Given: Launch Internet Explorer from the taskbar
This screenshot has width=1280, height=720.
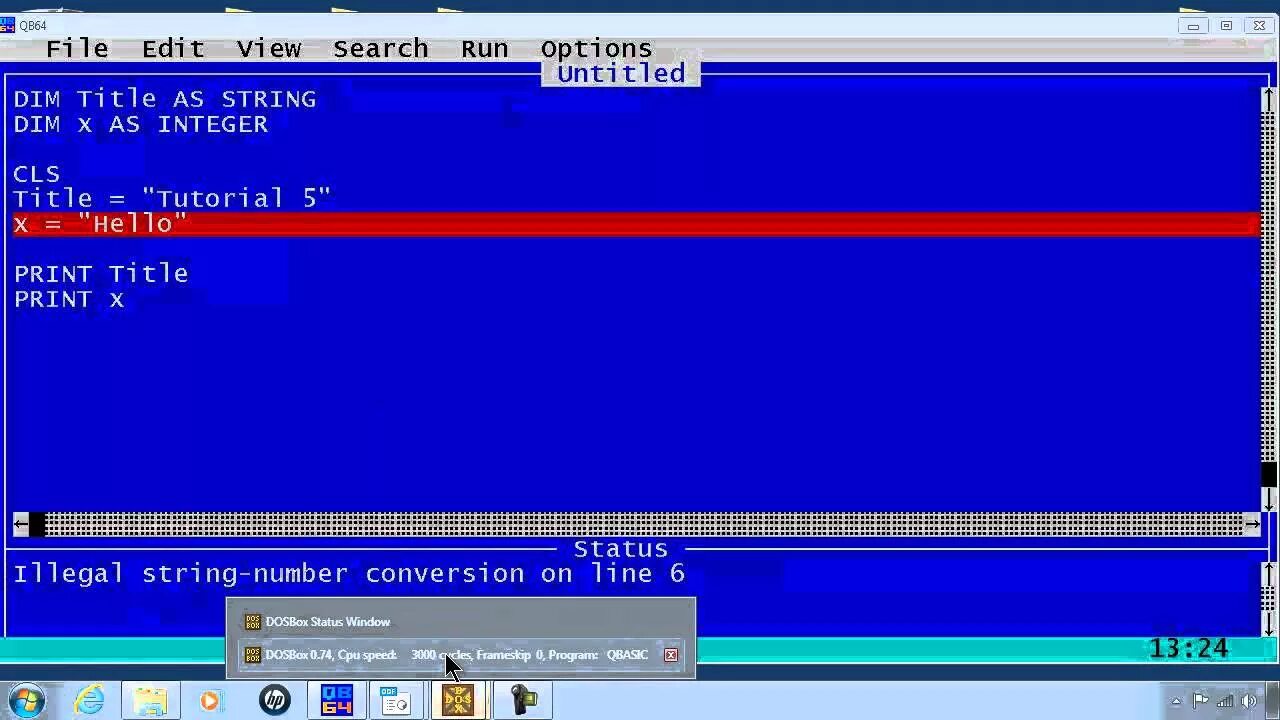Looking at the screenshot, I should (x=89, y=700).
